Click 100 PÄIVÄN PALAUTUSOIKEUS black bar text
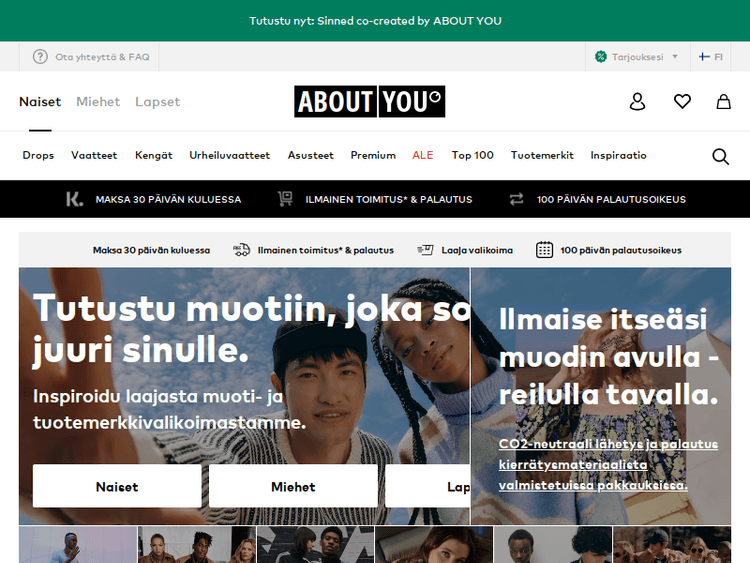Screen dimensions: 750x563 click(x=611, y=199)
